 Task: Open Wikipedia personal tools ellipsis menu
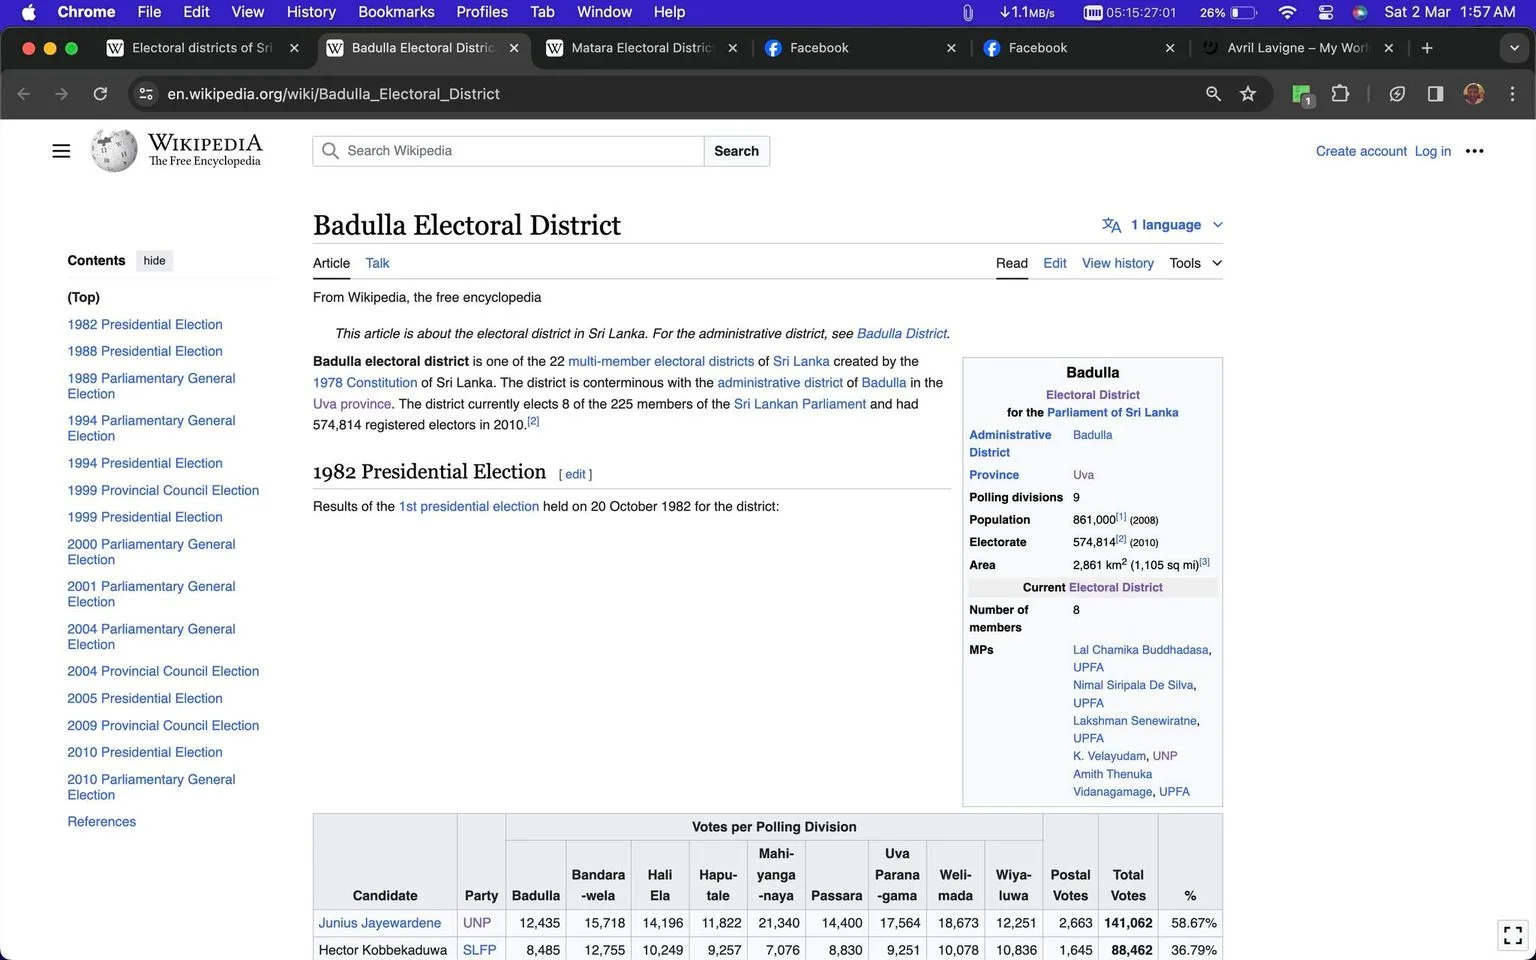1474,151
